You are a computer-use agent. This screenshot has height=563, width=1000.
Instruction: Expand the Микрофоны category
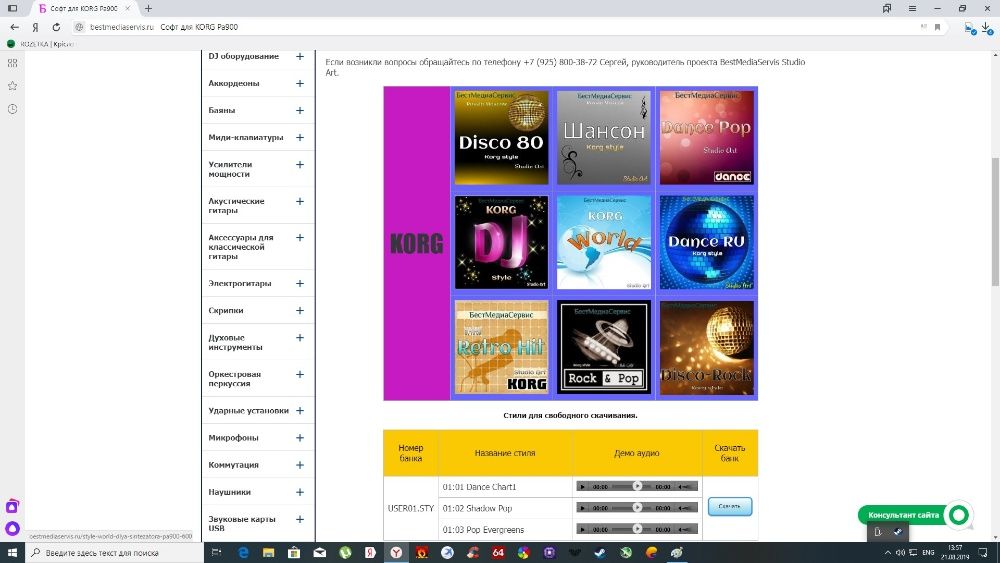click(x=300, y=438)
